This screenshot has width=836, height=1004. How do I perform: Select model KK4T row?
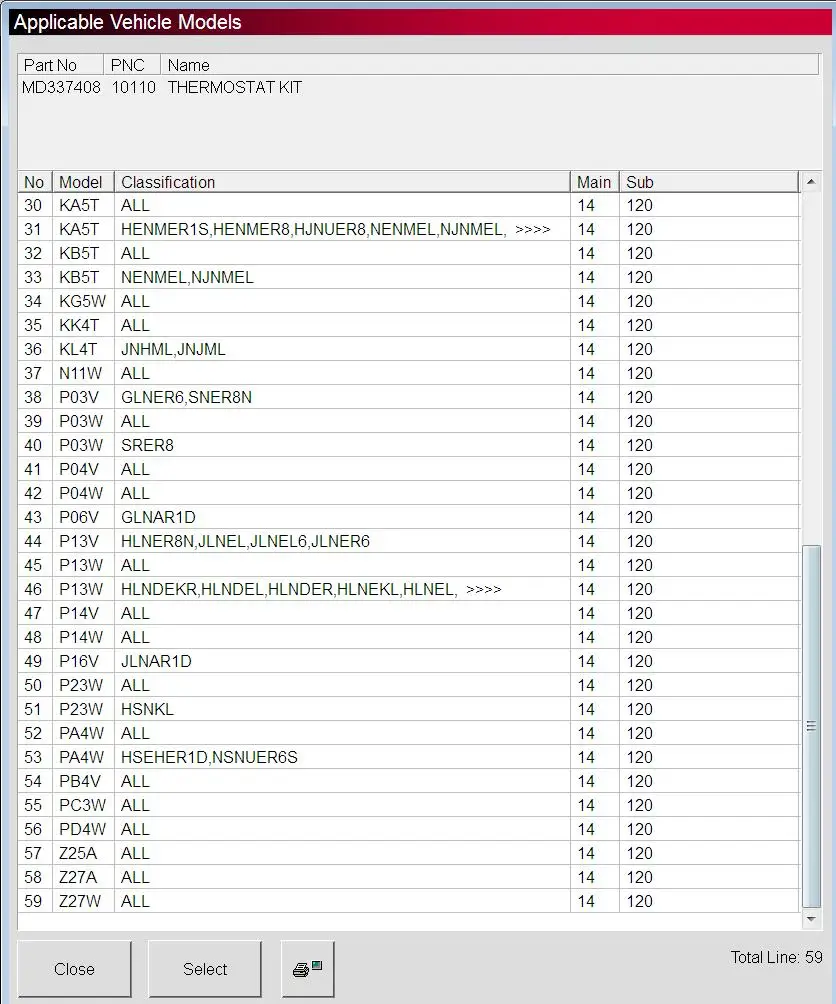click(409, 325)
